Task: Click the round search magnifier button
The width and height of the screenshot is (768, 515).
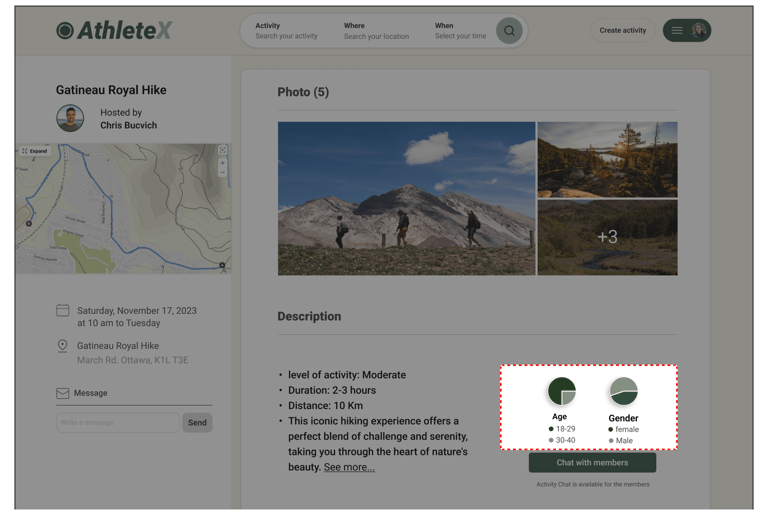Action: (509, 31)
